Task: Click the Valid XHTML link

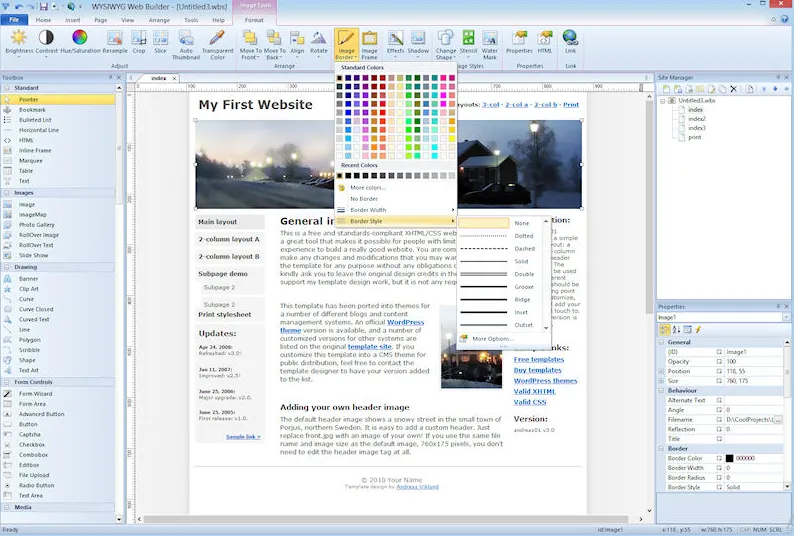Action: click(x=534, y=391)
